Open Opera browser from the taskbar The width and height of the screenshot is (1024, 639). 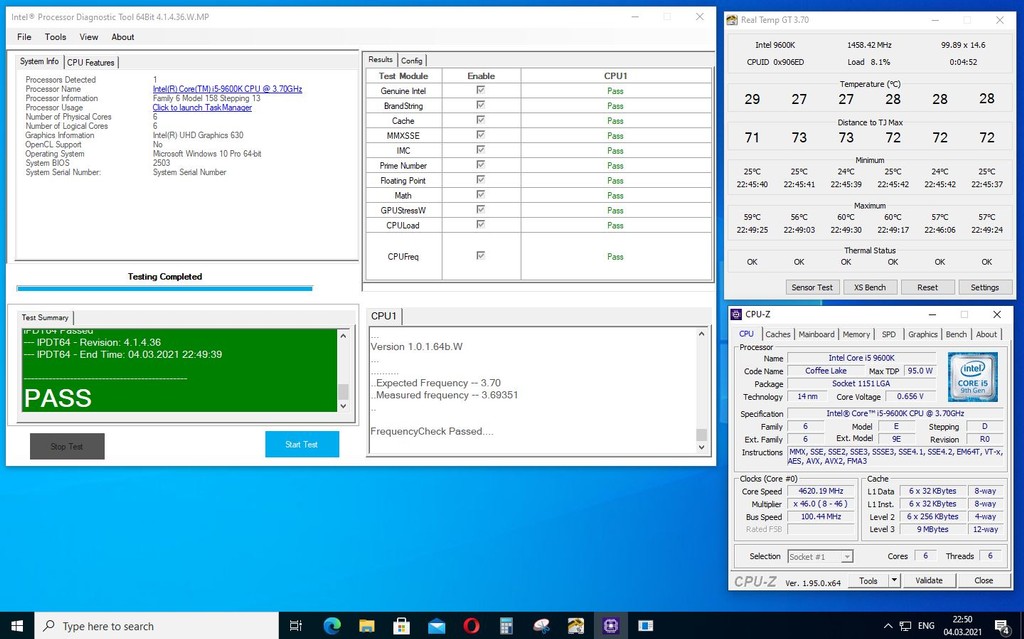471,626
